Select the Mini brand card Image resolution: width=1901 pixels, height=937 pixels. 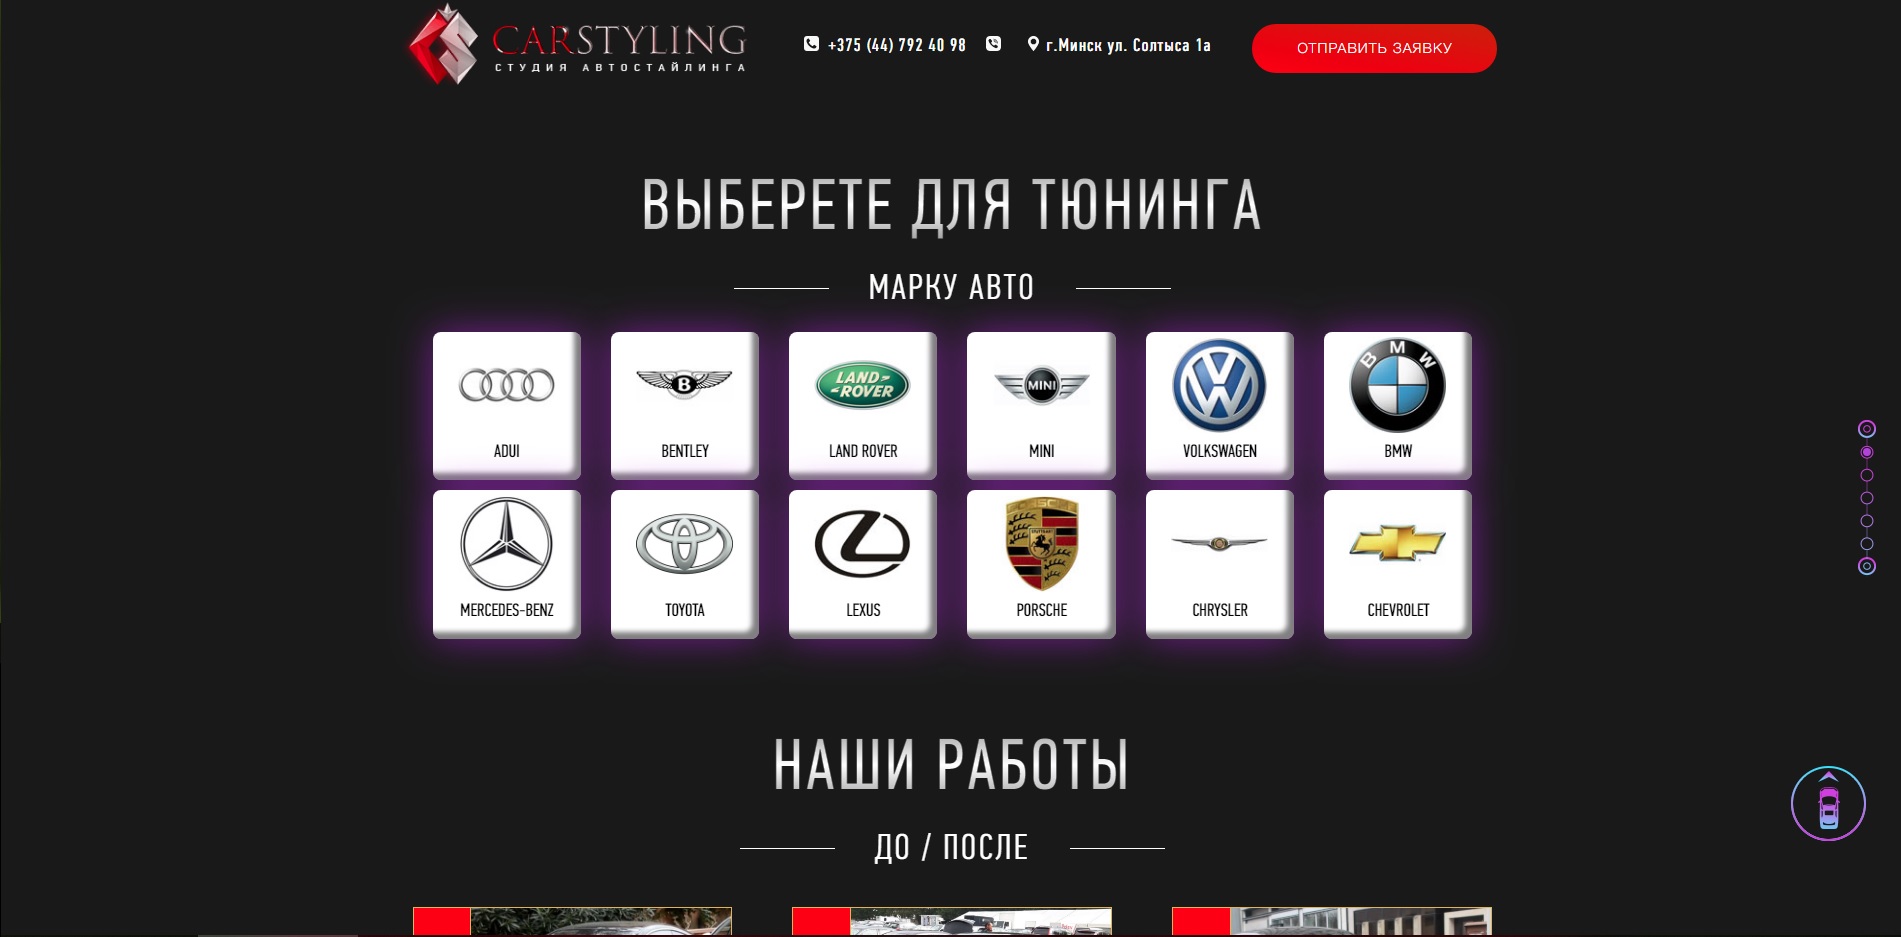click(x=1041, y=405)
